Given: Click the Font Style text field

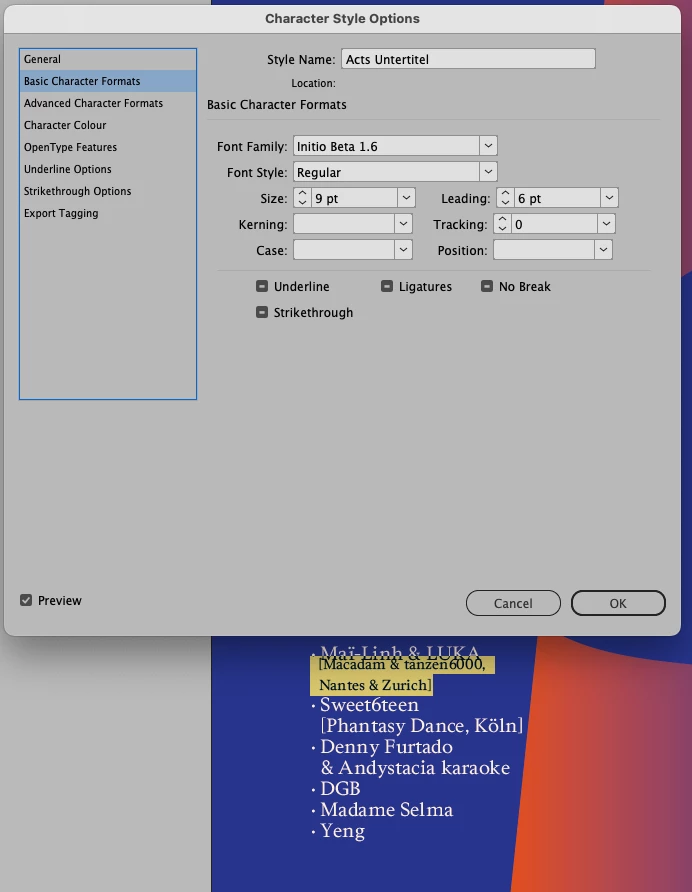Looking at the screenshot, I should [x=386, y=172].
